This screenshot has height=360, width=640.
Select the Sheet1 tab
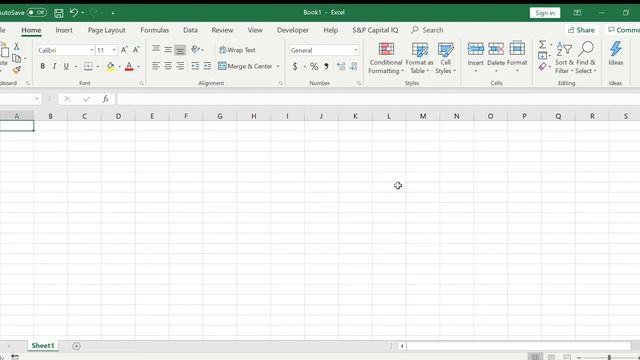tap(43, 346)
